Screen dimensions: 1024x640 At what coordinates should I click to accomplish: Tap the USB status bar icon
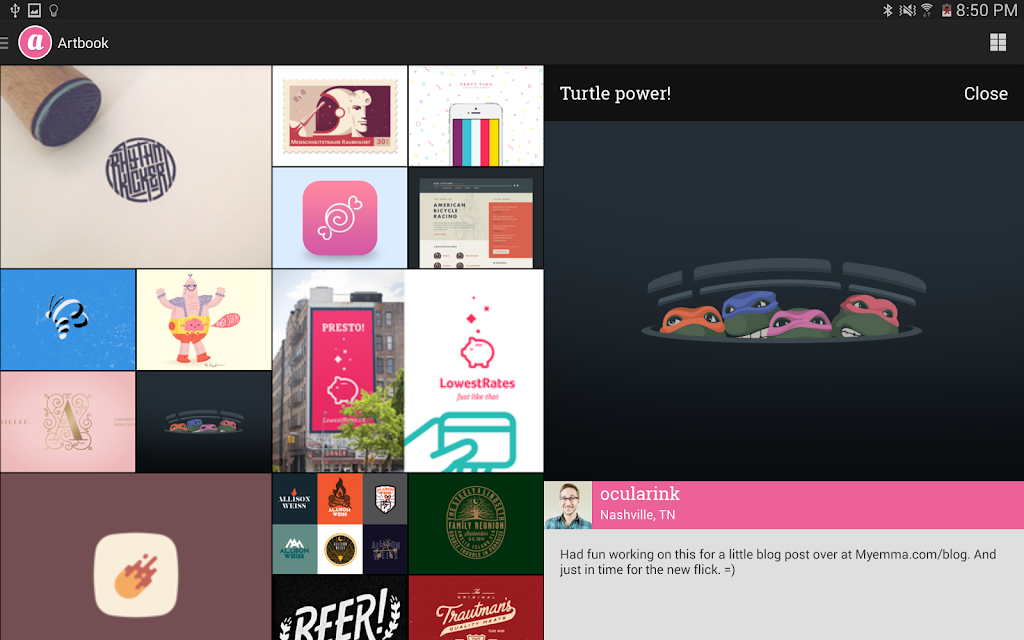pos(15,10)
